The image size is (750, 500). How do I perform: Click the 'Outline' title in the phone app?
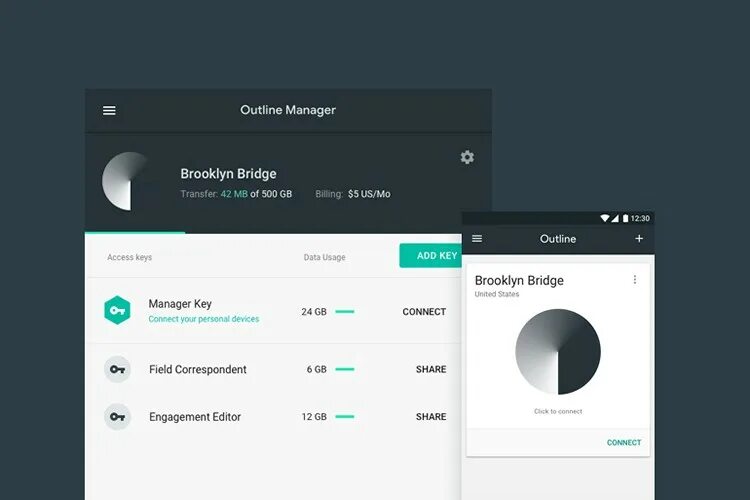[558, 239]
